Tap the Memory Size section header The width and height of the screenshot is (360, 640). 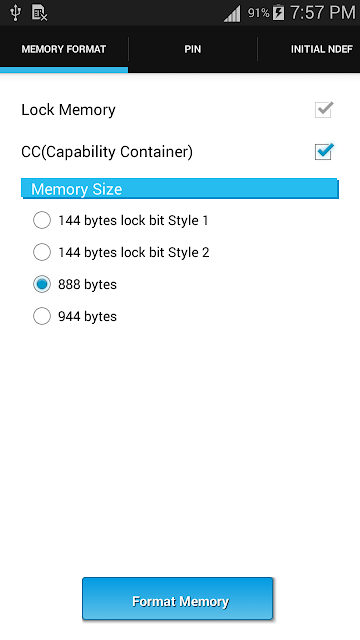point(180,189)
